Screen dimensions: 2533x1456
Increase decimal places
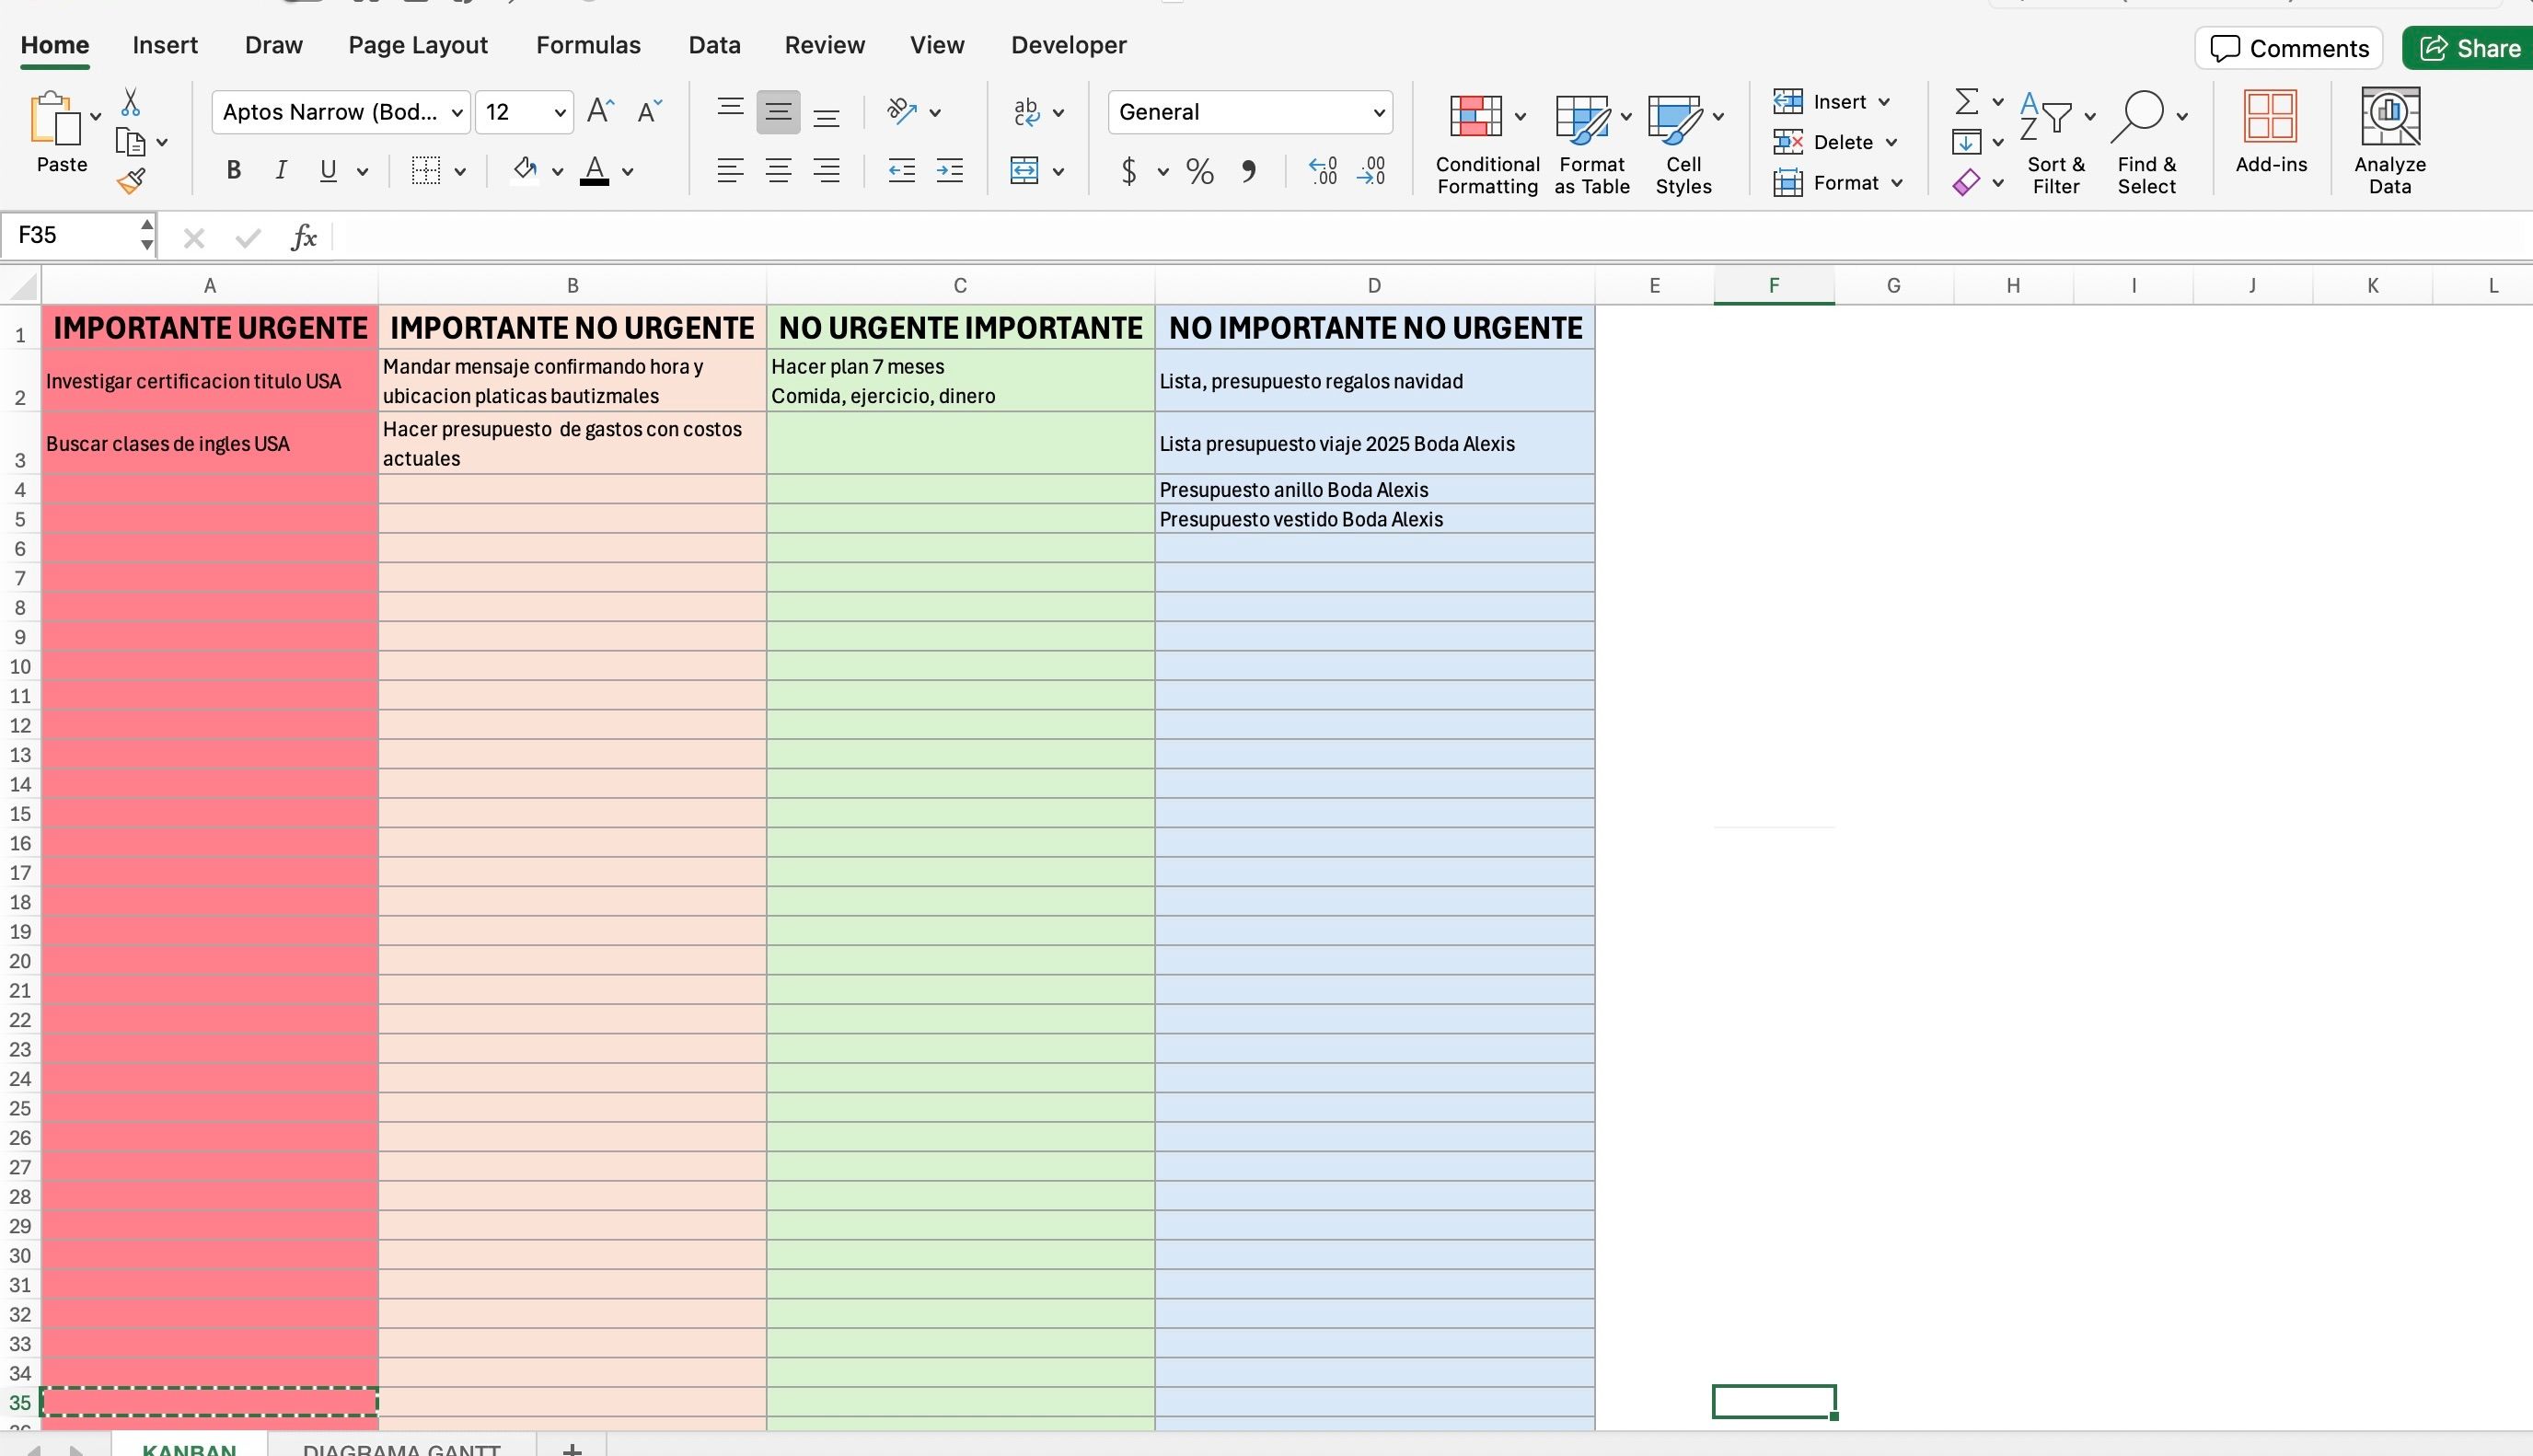[x=1323, y=171]
